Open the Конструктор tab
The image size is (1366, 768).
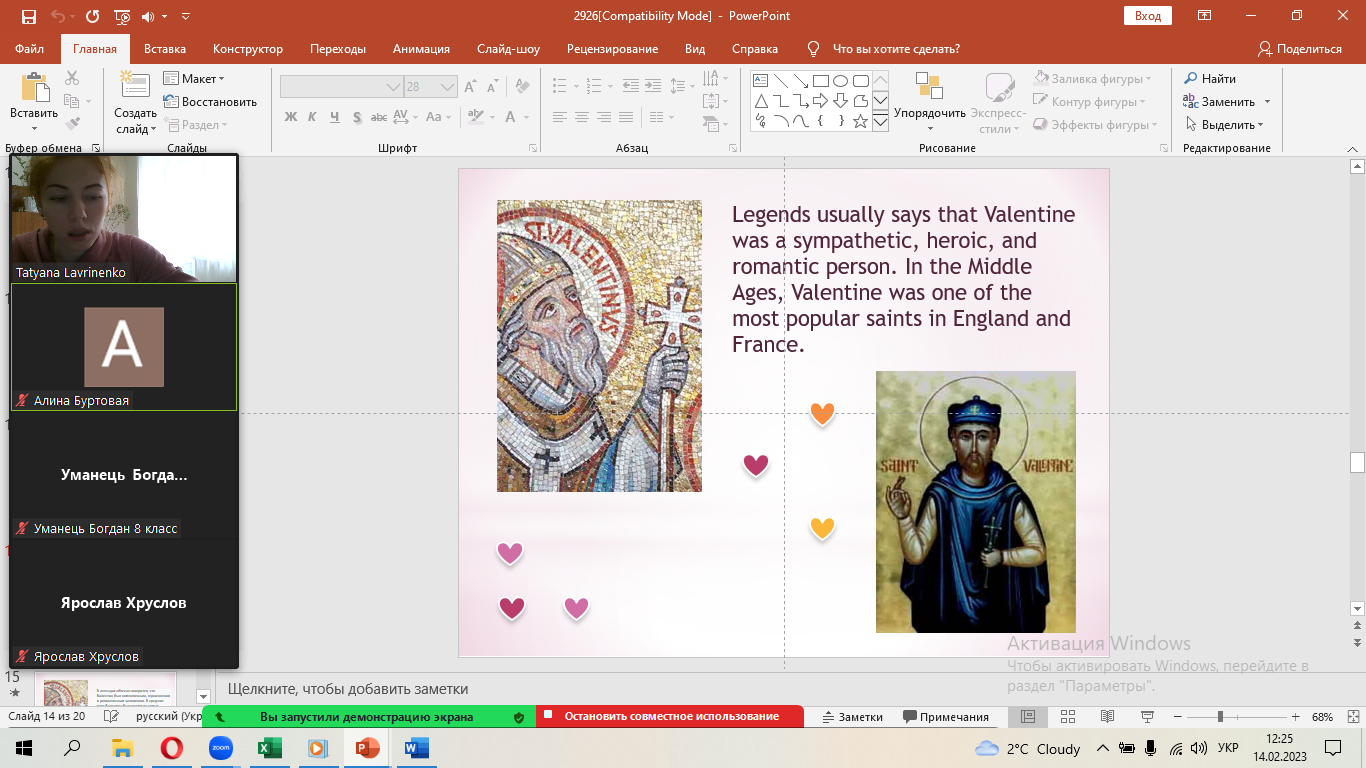(248, 48)
